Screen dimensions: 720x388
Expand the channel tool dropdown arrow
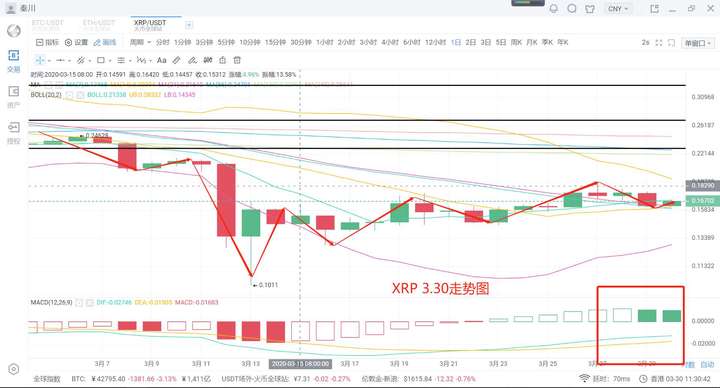90,61
